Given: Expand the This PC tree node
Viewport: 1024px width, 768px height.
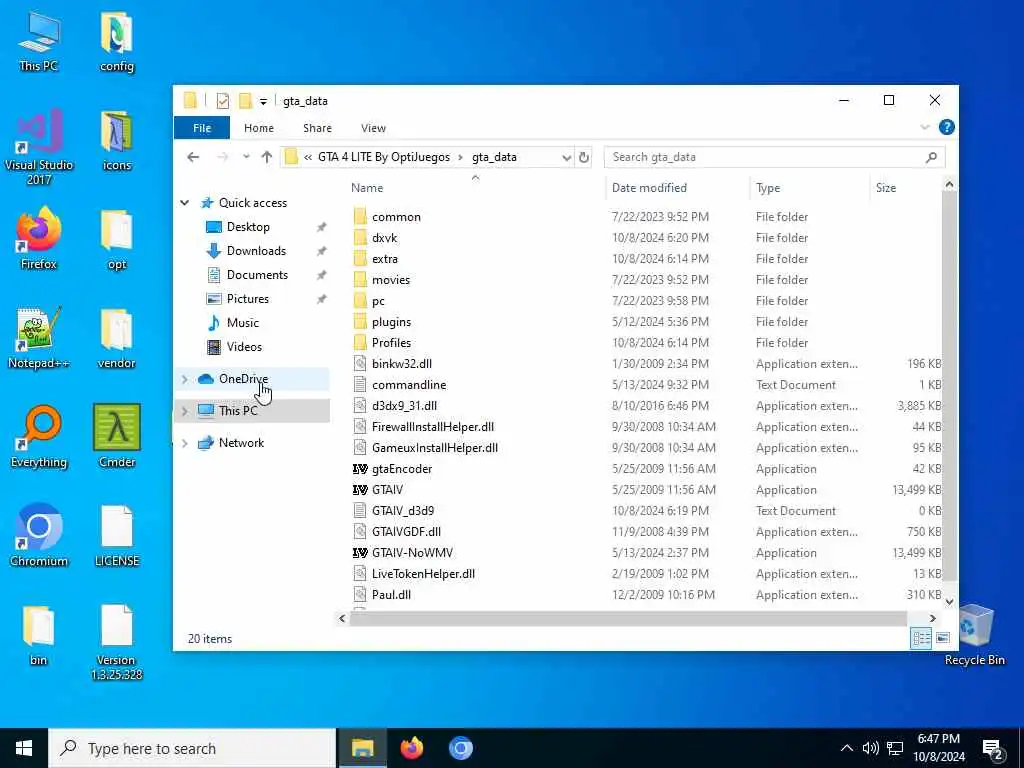Looking at the screenshot, I should (x=185, y=411).
